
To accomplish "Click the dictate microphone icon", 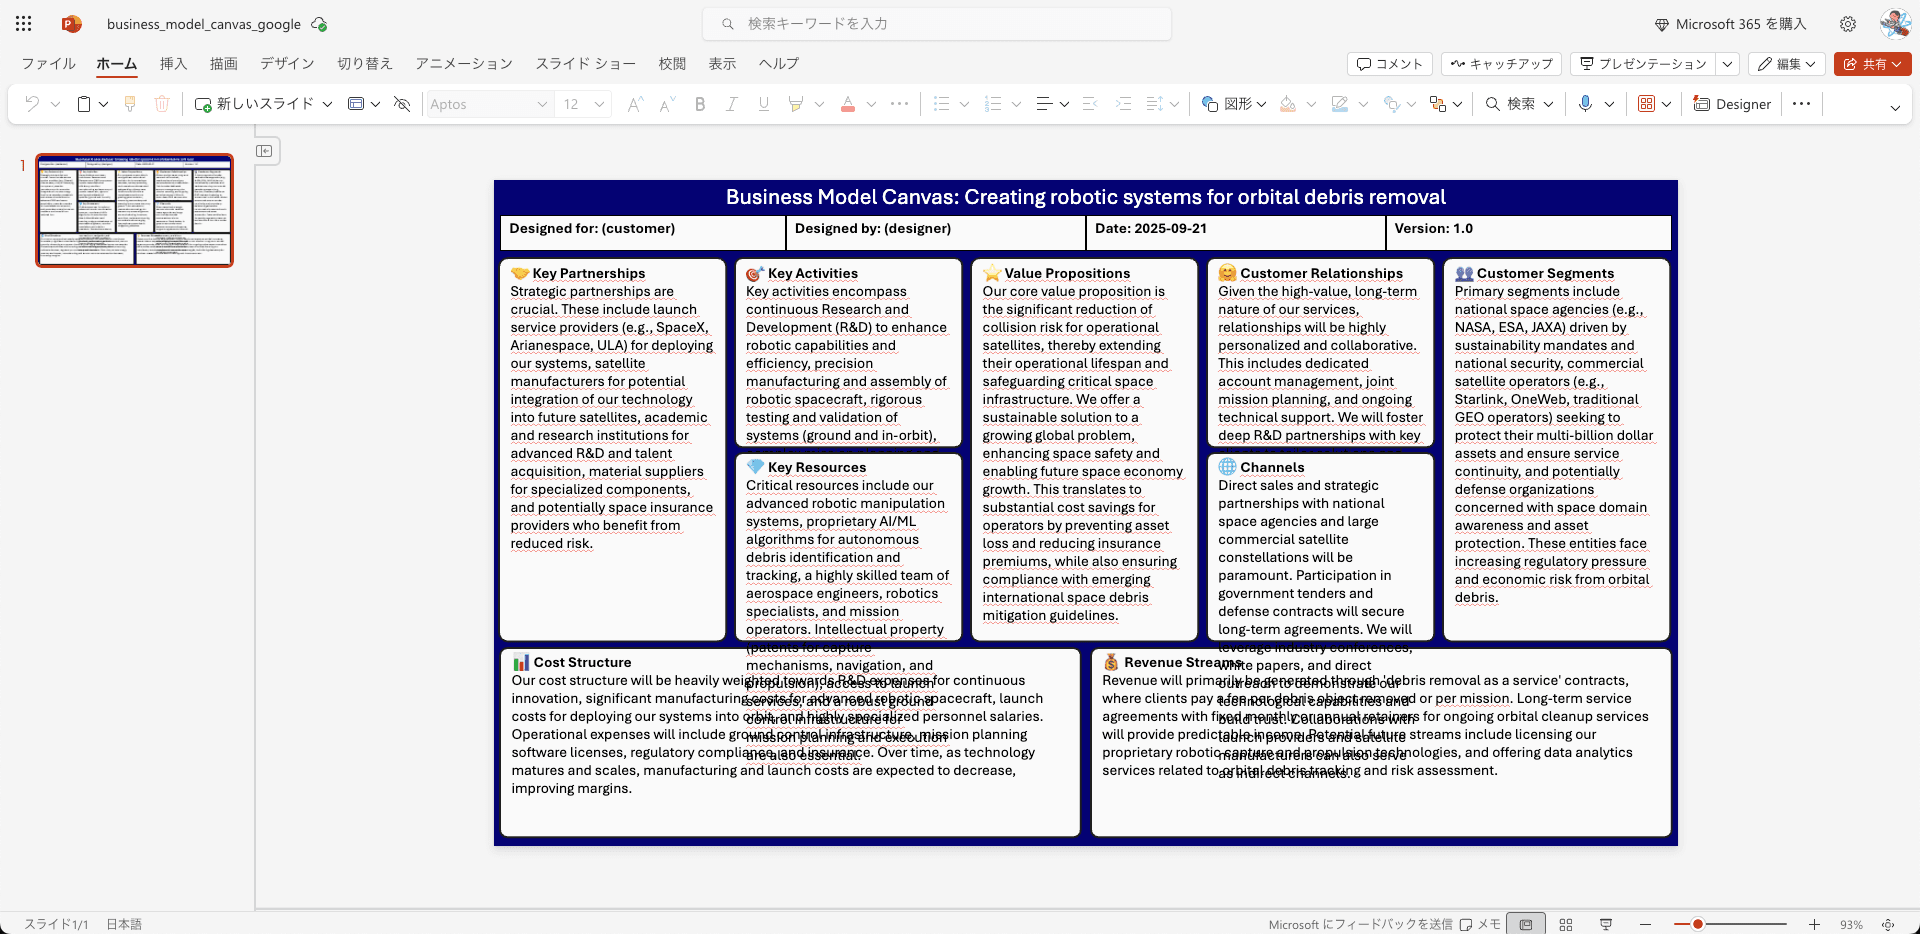I will (x=1585, y=104).
